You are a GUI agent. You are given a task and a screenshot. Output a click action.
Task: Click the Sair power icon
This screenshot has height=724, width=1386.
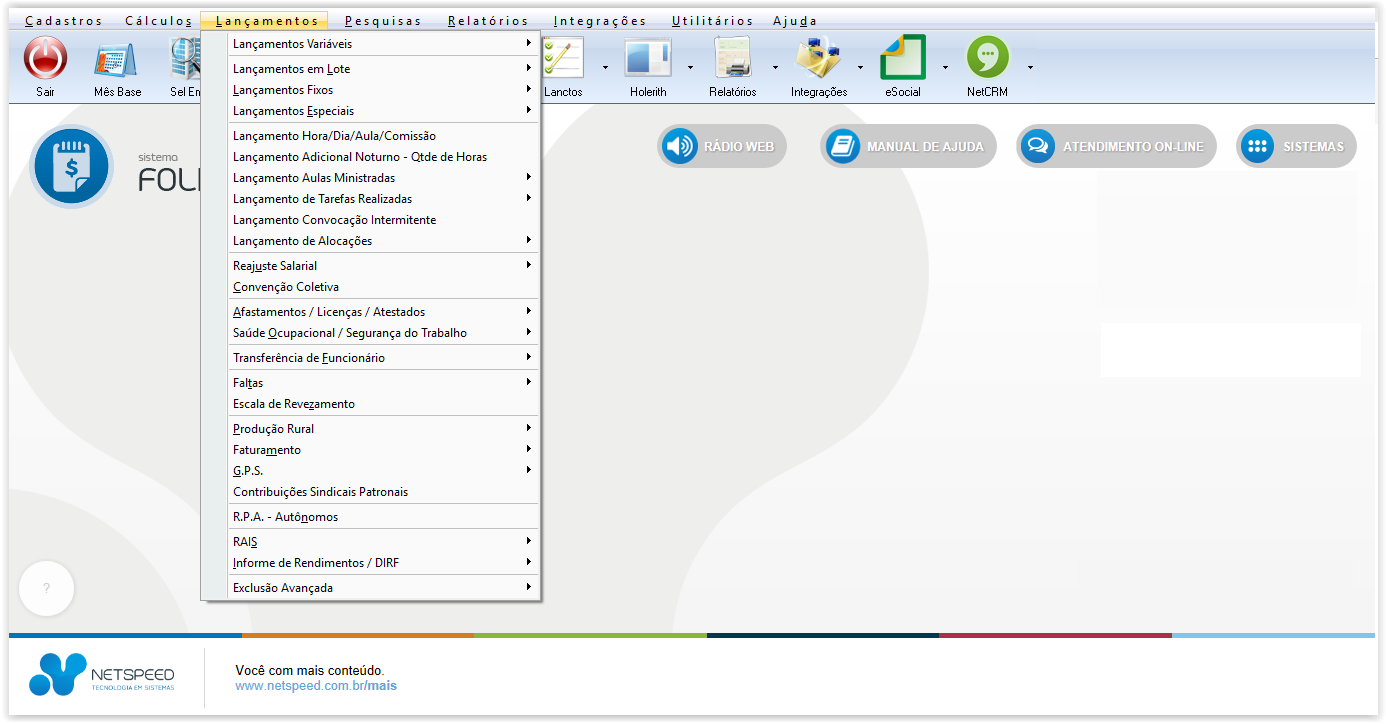tap(45, 58)
